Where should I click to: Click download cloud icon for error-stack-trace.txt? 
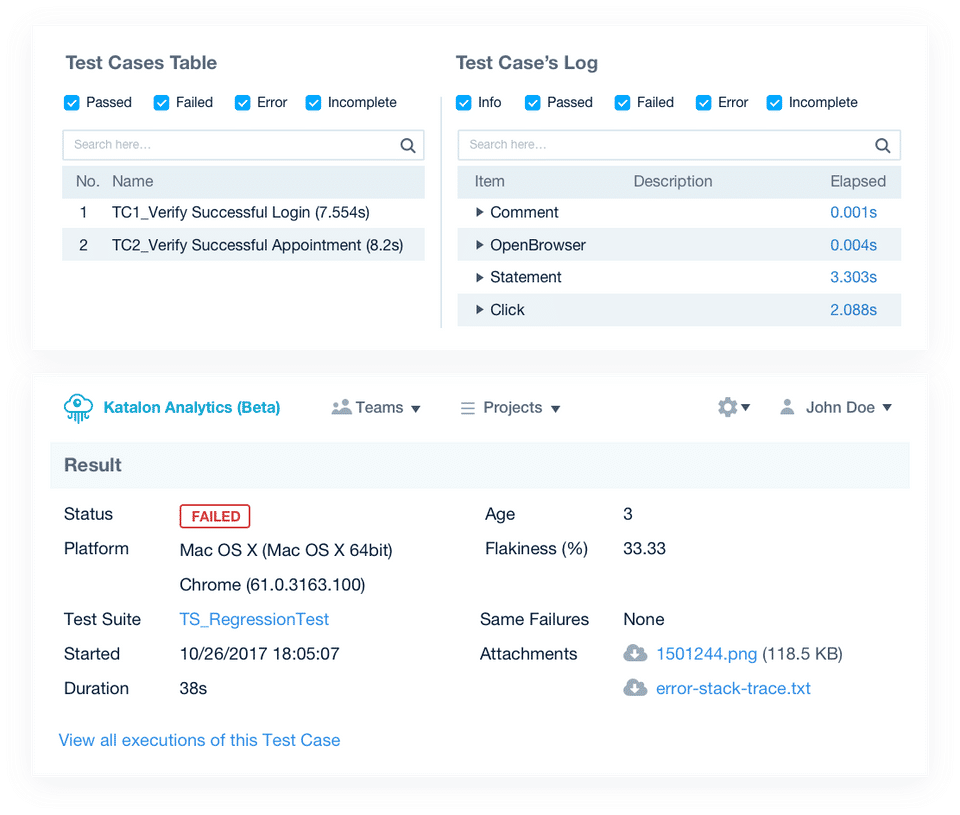635,688
